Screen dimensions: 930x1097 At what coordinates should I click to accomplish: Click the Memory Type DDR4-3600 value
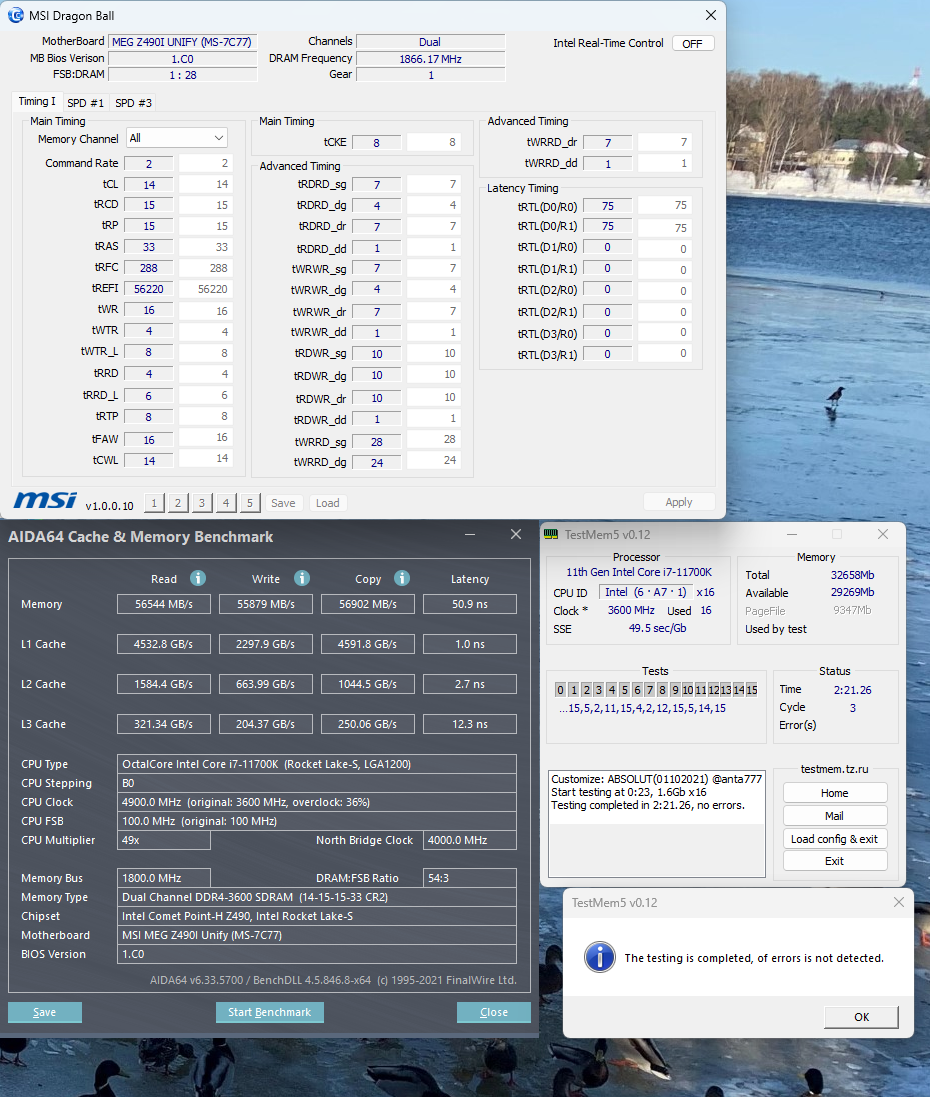[x=316, y=897]
